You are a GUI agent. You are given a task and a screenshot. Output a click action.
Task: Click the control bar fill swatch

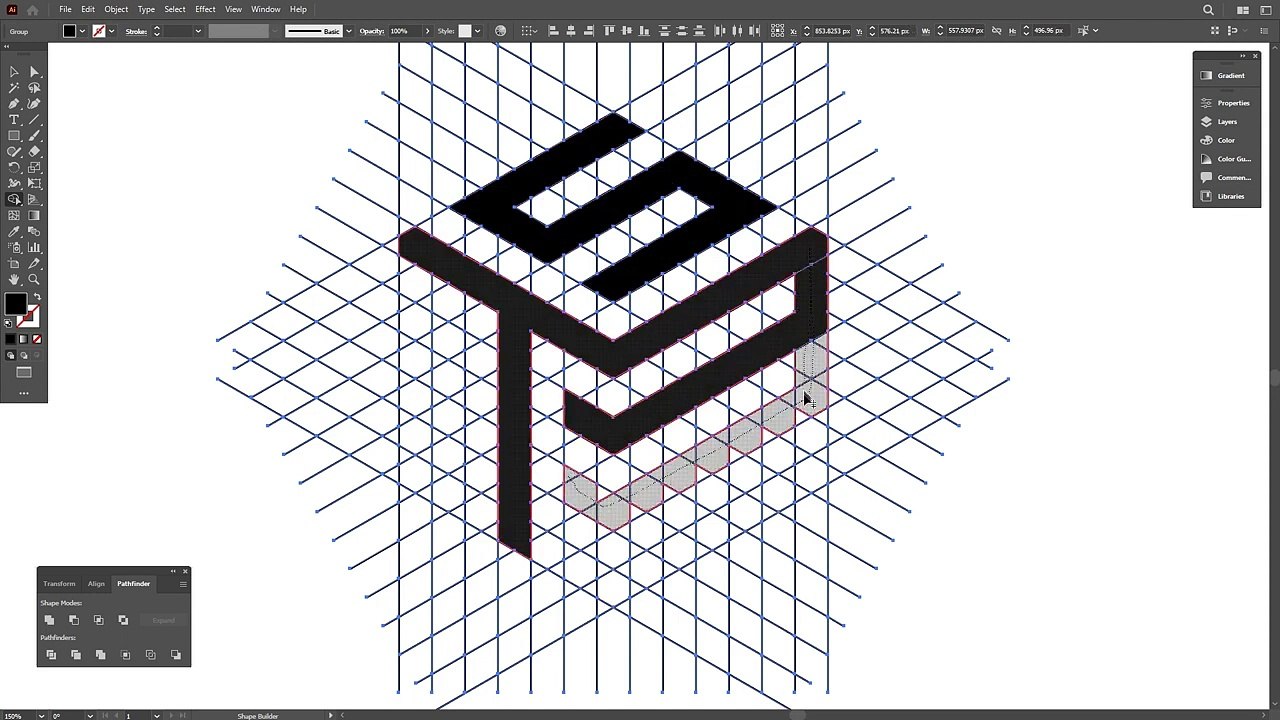pyautogui.click(x=69, y=31)
